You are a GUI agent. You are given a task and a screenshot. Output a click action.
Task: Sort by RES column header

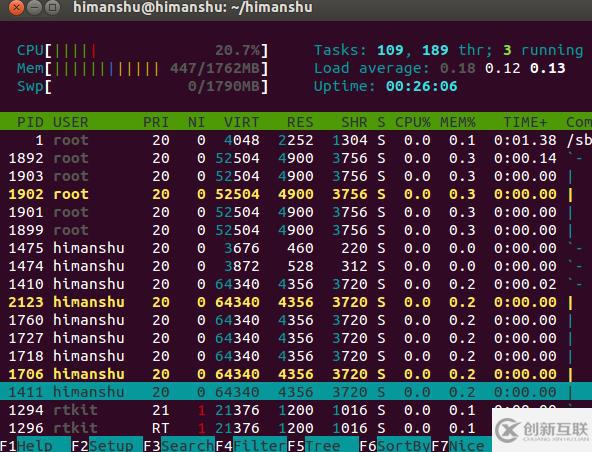pyautogui.click(x=300, y=122)
